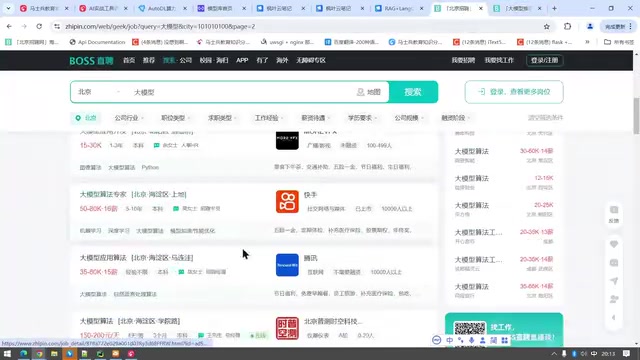The image size is (640, 360).
Task: Expand the 公司行业 filter dropdown
Action: [129, 118]
